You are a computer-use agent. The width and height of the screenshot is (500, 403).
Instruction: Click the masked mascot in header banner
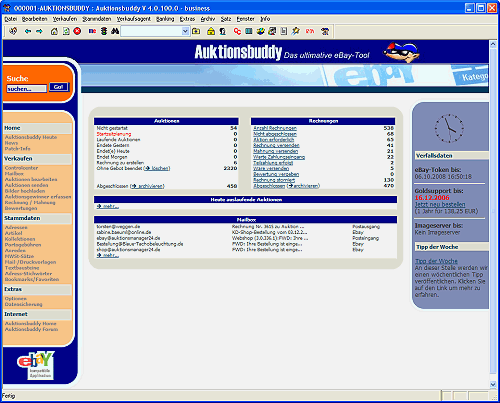[x=401, y=53]
